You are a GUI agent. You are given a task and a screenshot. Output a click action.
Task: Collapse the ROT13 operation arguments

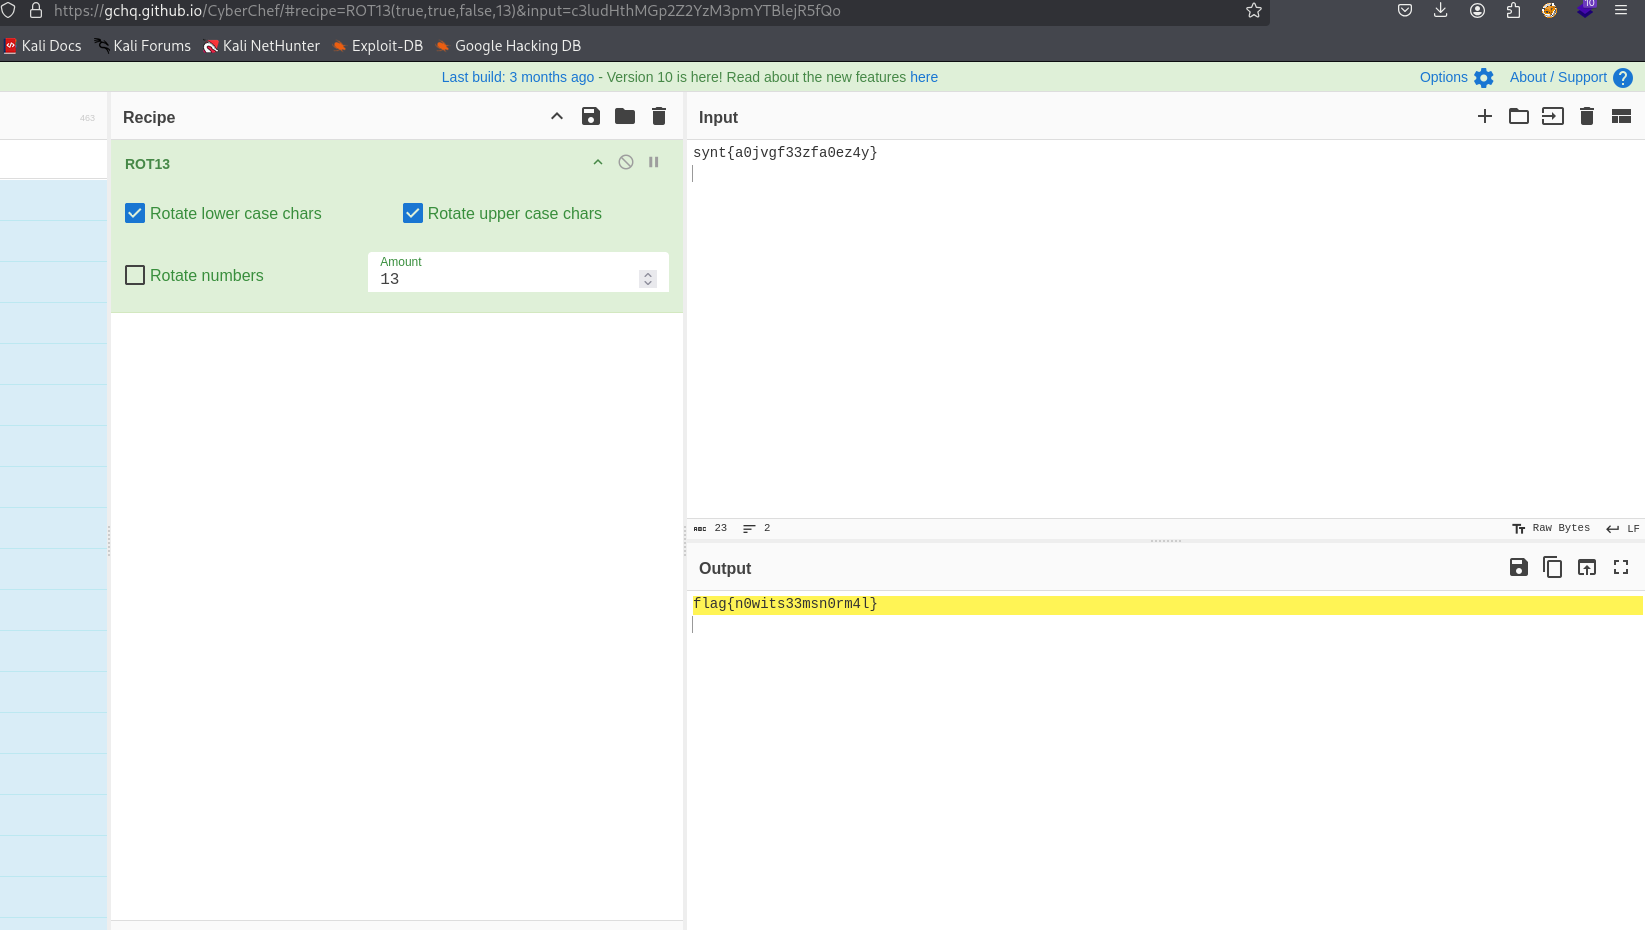(x=598, y=162)
